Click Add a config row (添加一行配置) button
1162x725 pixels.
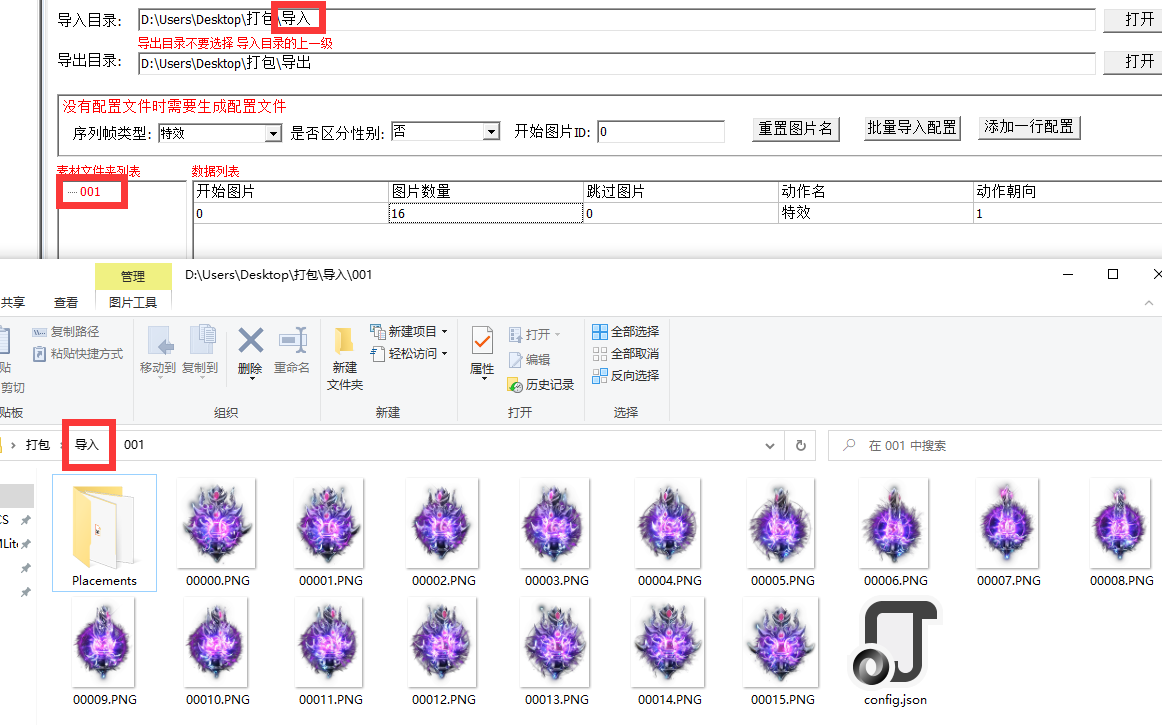[x=1029, y=128]
